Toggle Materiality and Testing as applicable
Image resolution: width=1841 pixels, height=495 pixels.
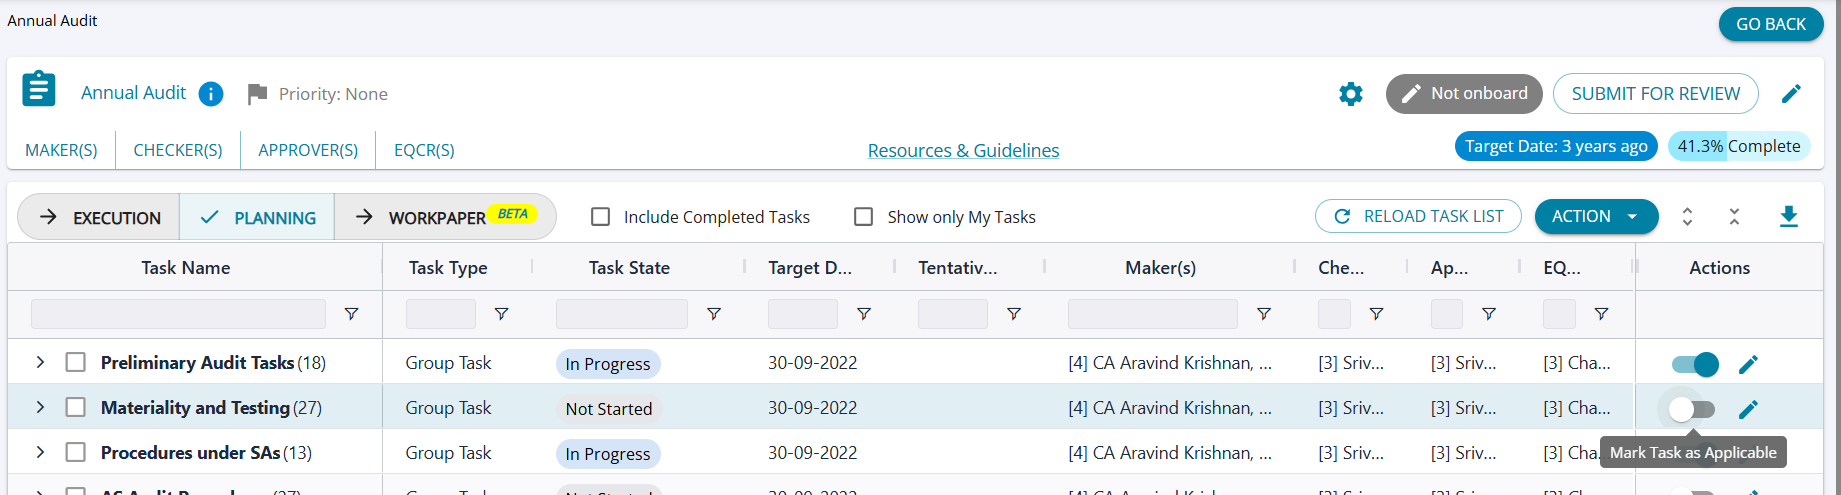(x=1692, y=409)
